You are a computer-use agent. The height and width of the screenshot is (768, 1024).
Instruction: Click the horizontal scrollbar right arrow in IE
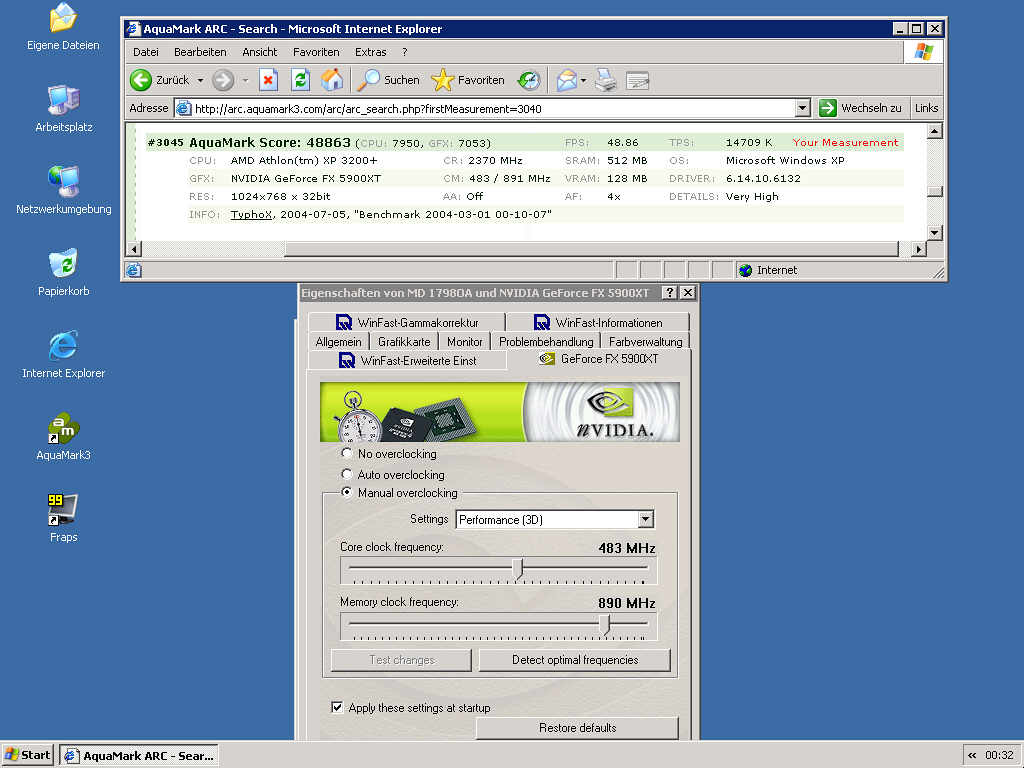click(x=919, y=249)
